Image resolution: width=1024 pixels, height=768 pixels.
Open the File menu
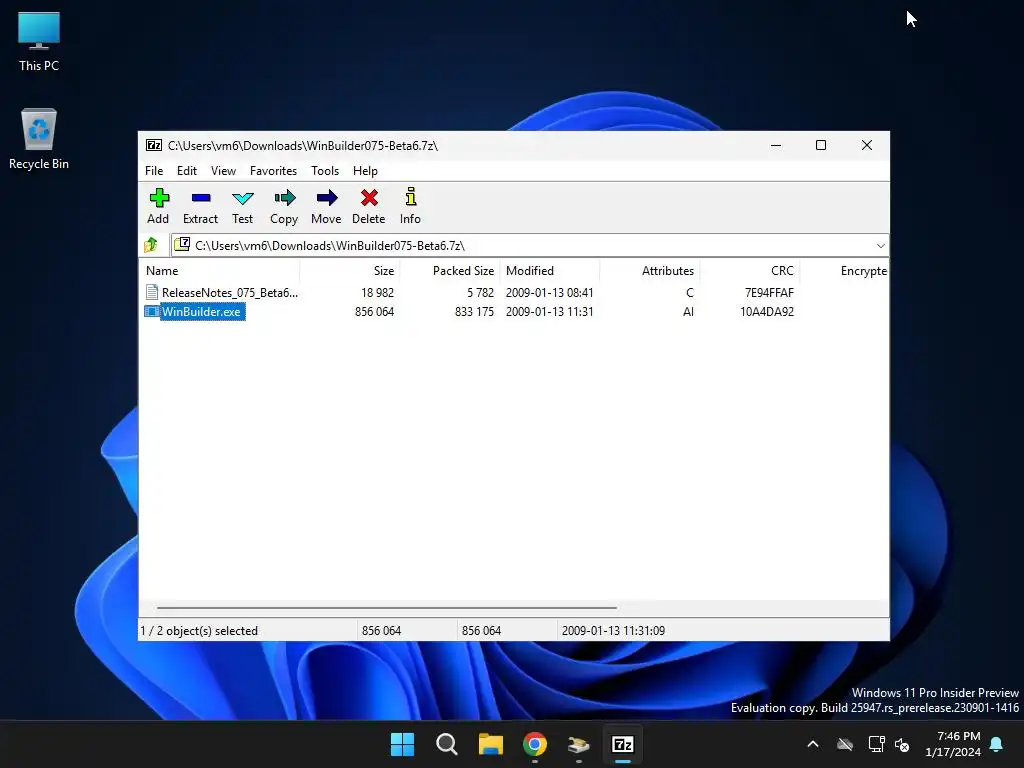click(x=154, y=170)
